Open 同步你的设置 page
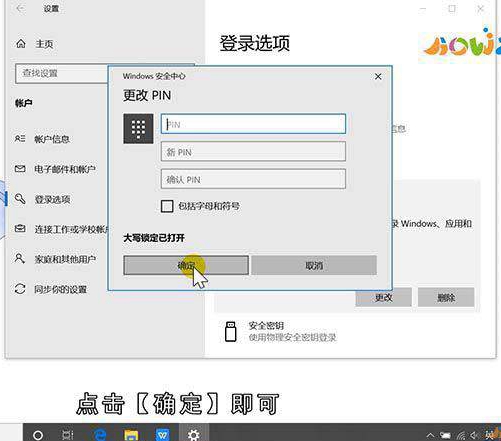This screenshot has width=501, height=441. click(60, 289)
